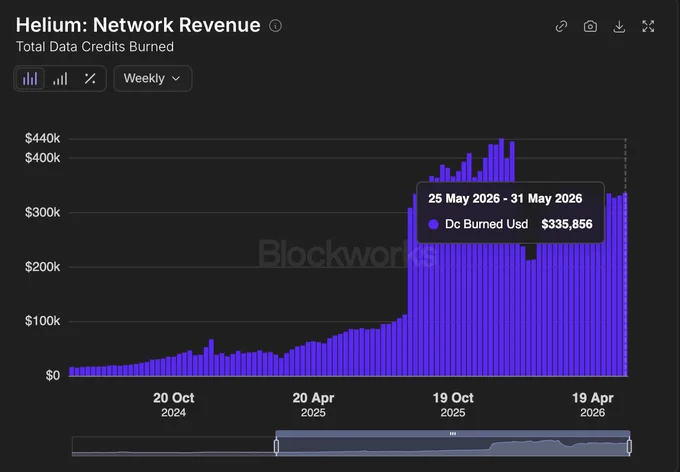Click the 19 Apr 2026 axis label
The width and height of the screenshot is (680, 472).
[592, 404]
